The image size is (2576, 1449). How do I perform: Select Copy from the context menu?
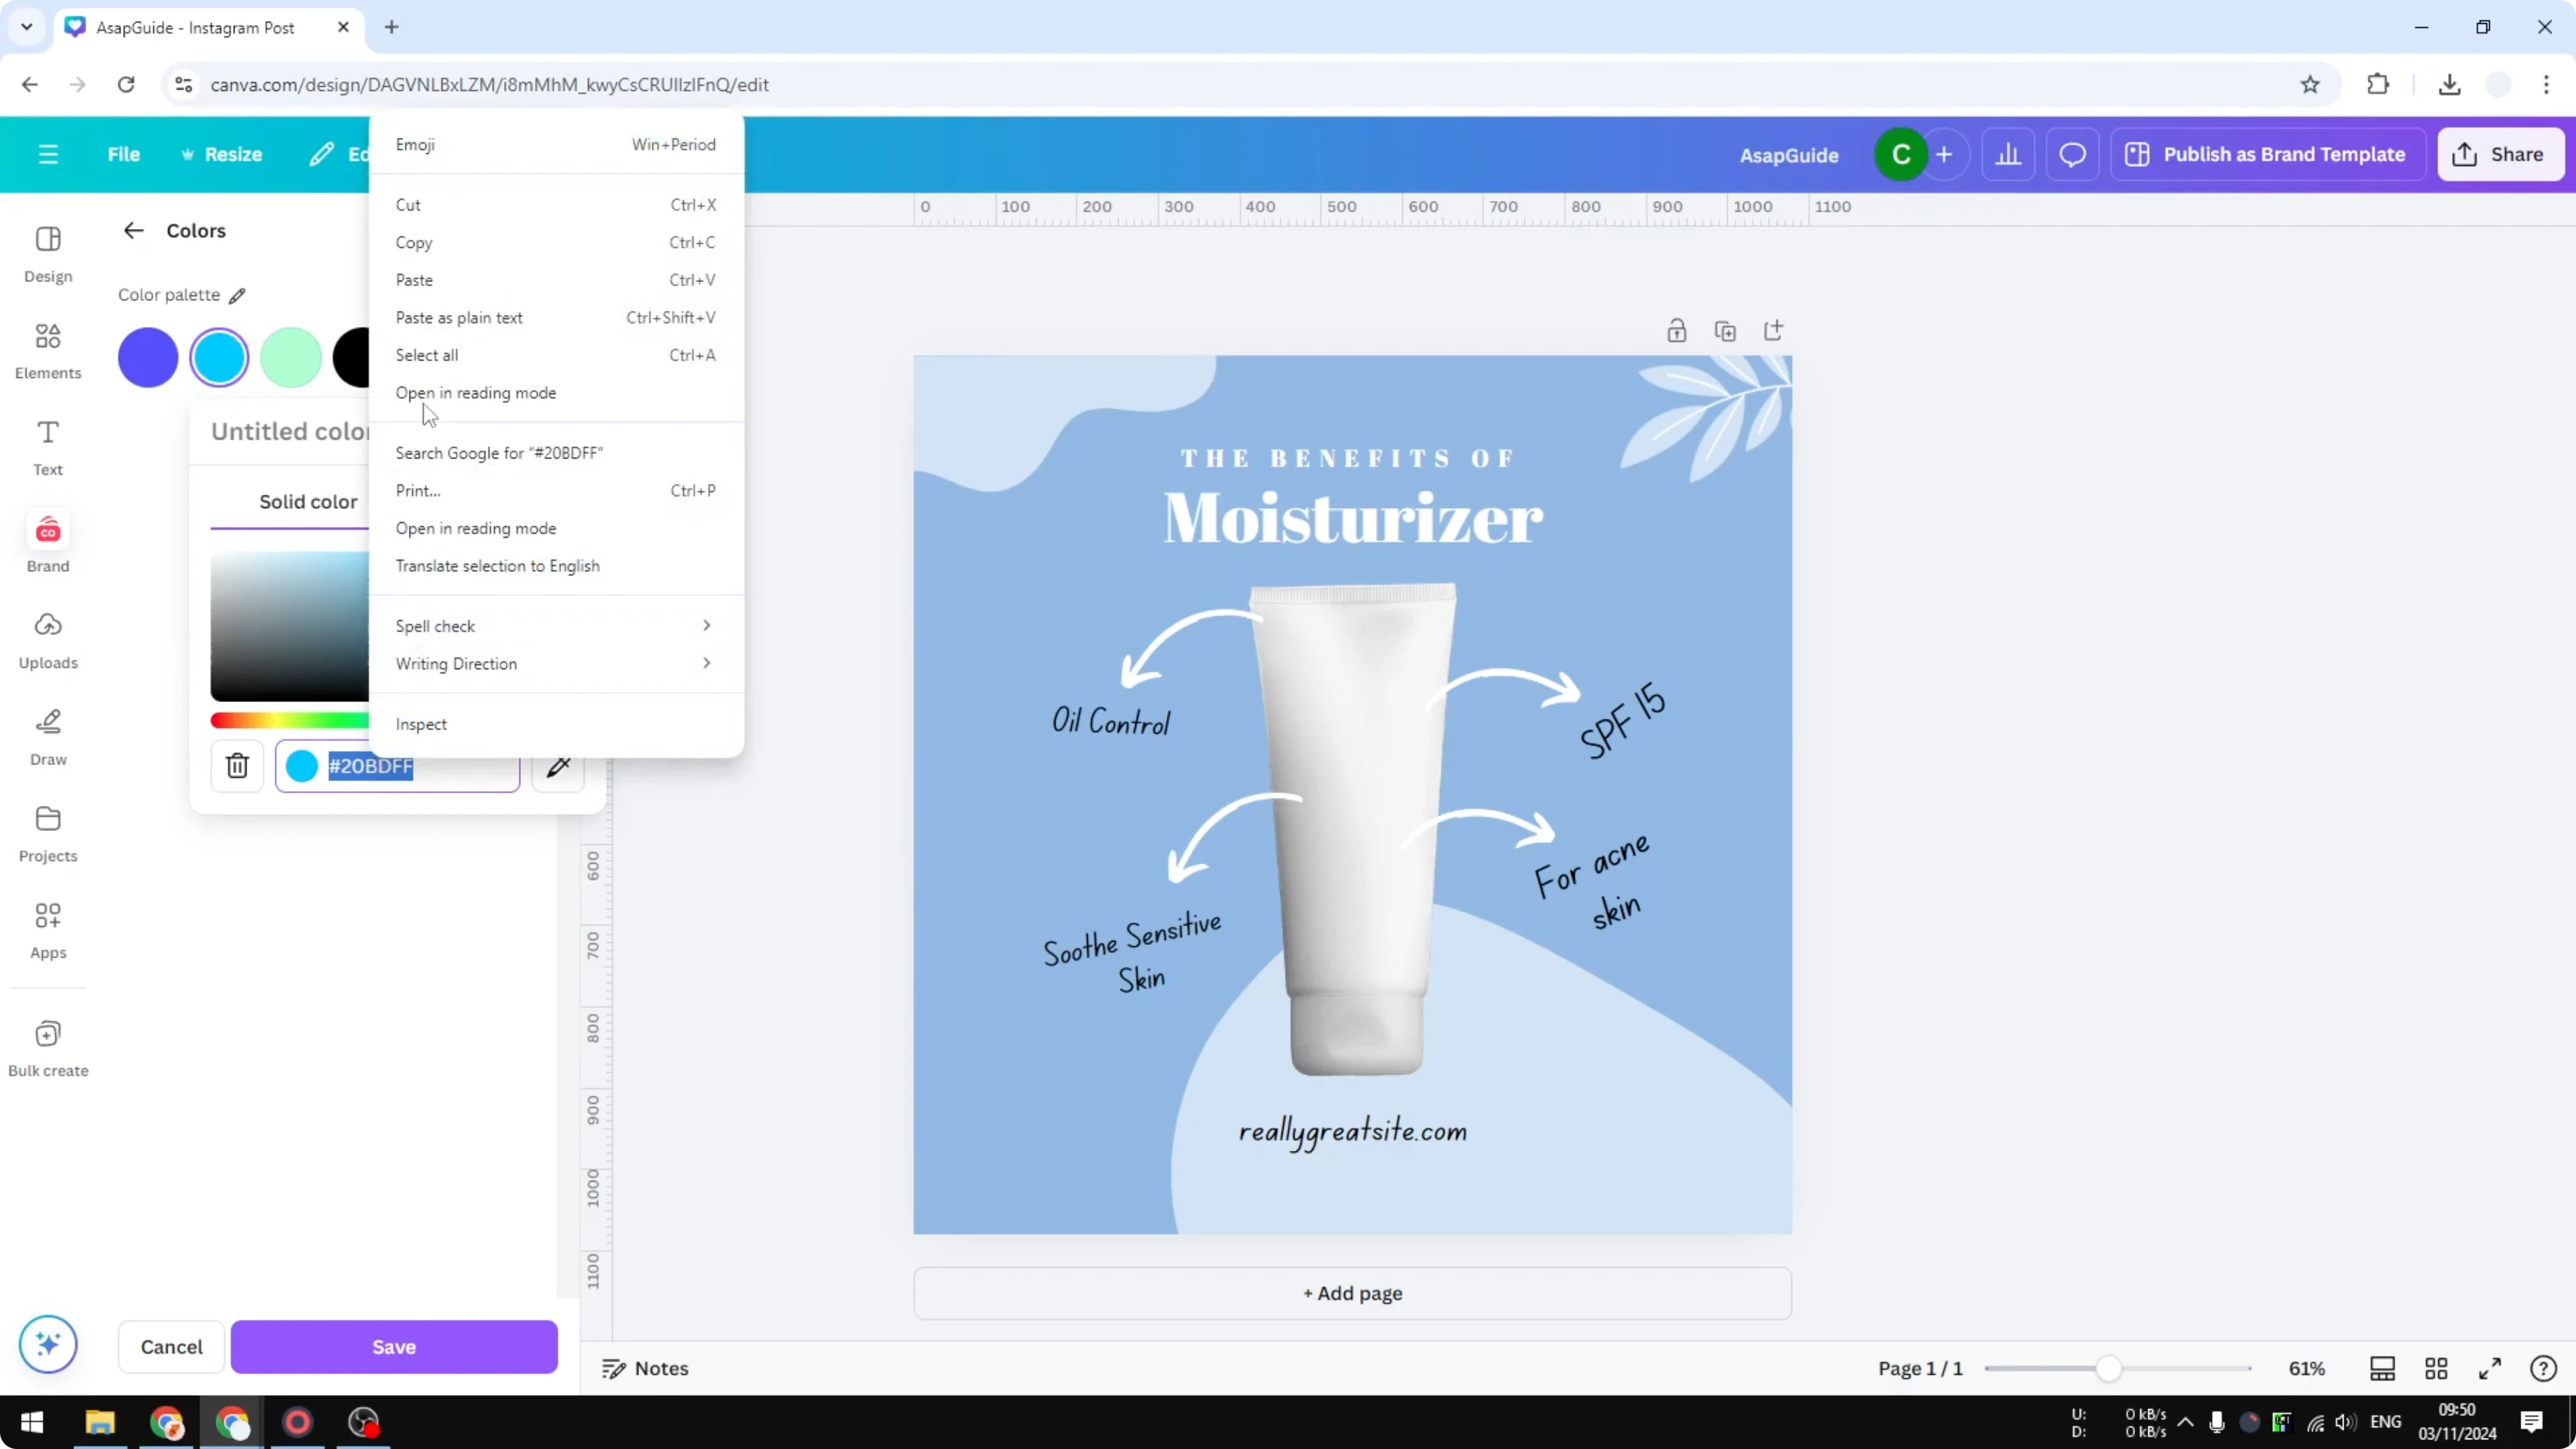point(414,242)
